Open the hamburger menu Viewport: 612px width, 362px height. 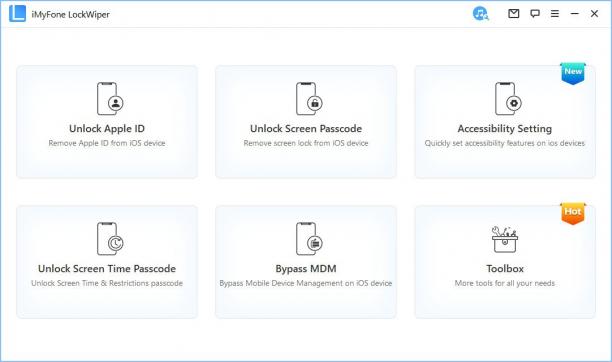(x=555, y=14)
